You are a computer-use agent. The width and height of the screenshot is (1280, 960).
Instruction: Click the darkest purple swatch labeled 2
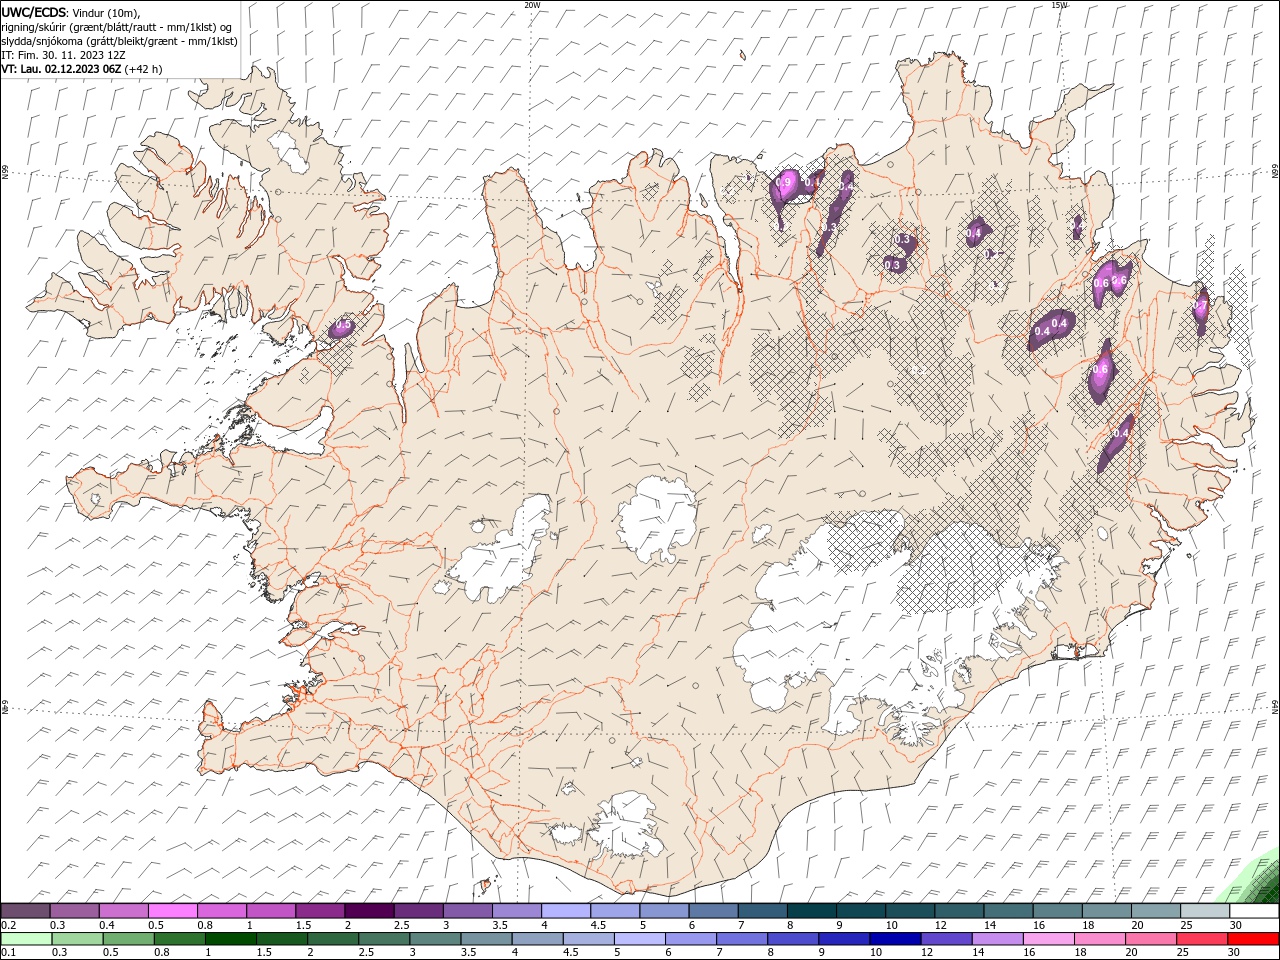tap(369, 911)
